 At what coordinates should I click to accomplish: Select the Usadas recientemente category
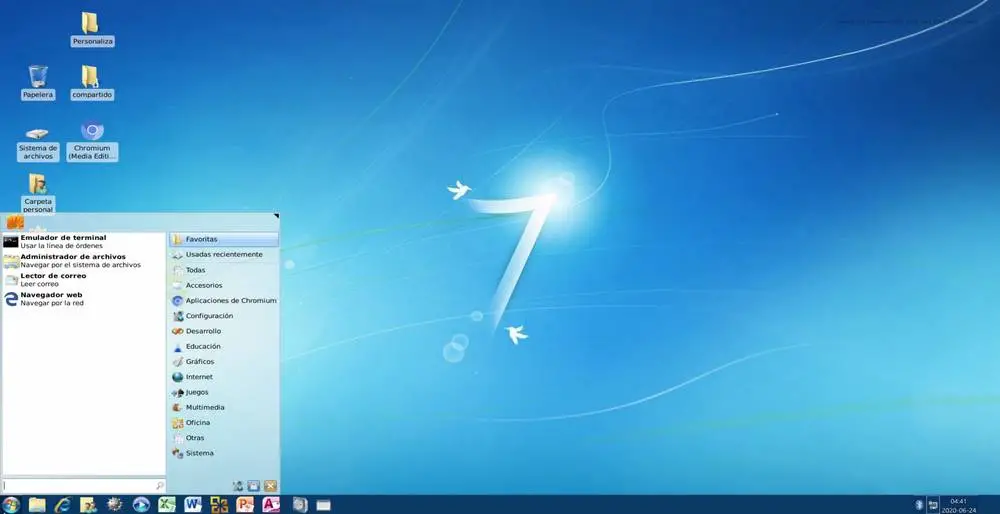(224, 254)
